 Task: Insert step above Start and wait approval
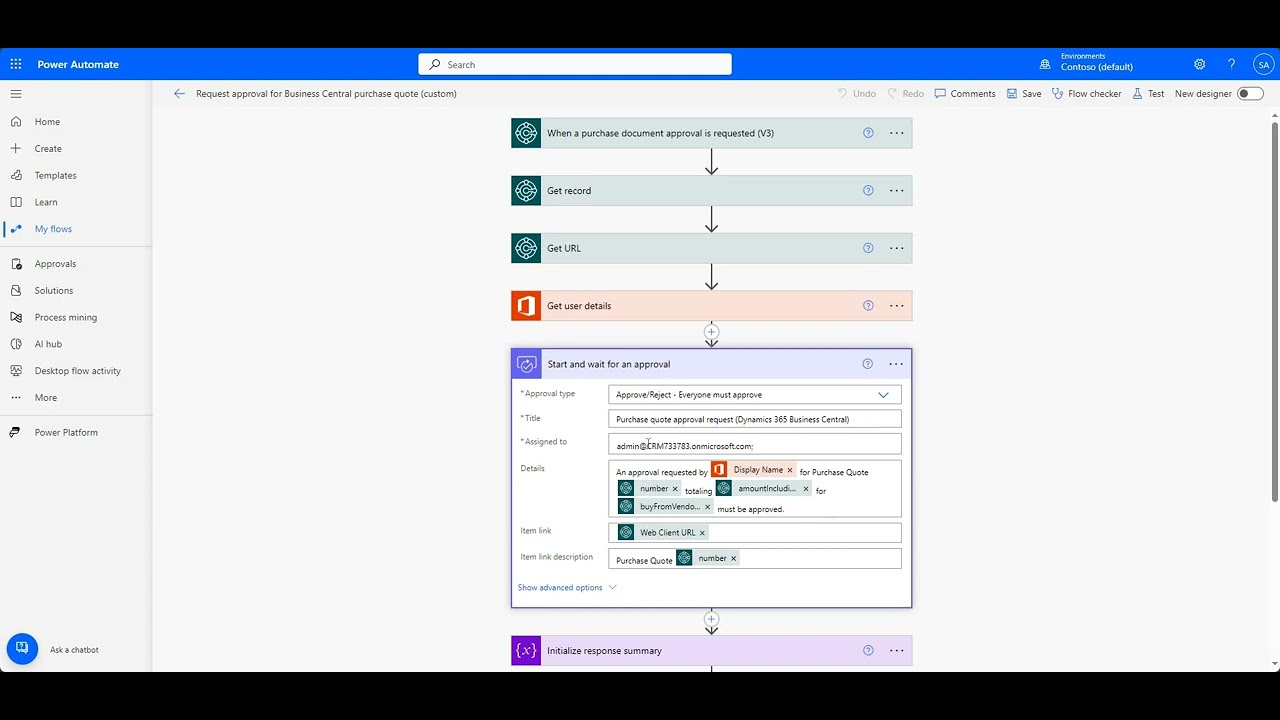pos(712,332)
